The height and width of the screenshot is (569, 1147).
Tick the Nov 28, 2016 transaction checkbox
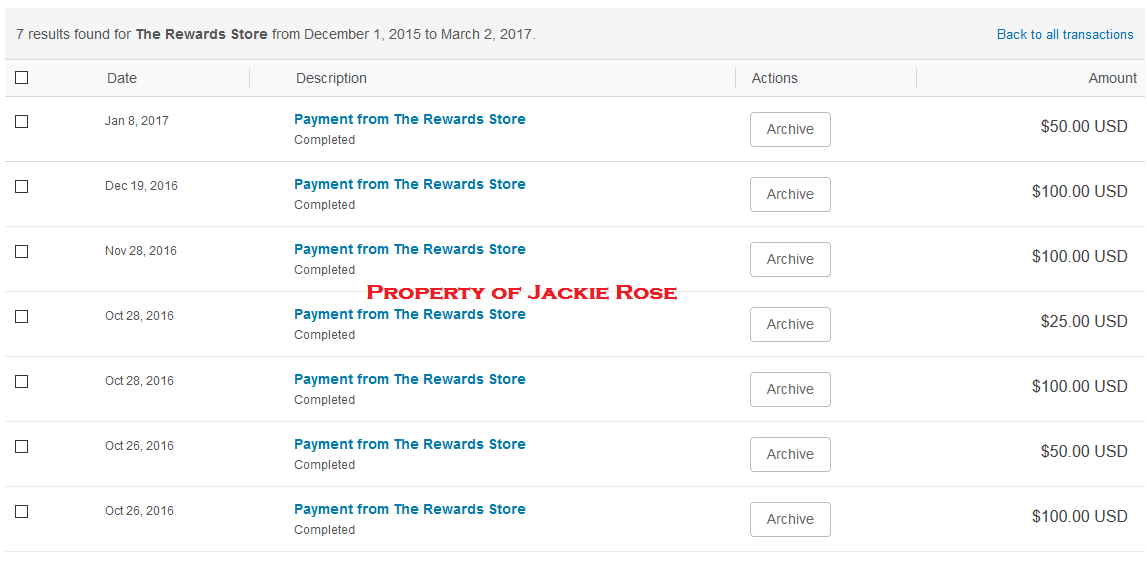click(x=22, y=252)
